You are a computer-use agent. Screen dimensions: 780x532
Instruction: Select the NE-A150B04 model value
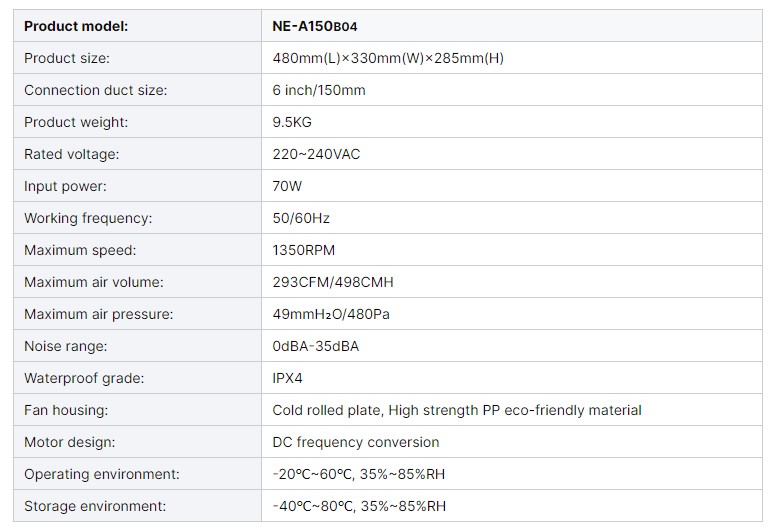315,26
